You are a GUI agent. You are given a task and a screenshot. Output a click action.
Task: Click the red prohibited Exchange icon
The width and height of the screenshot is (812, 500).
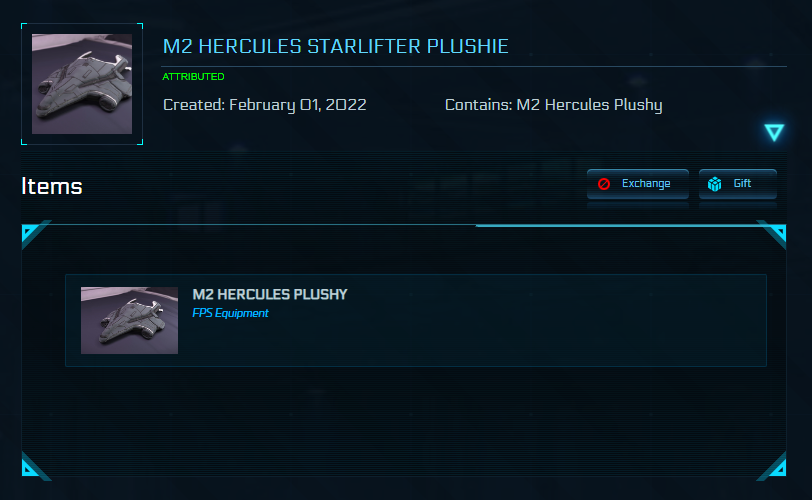click(x=604, y=184)
